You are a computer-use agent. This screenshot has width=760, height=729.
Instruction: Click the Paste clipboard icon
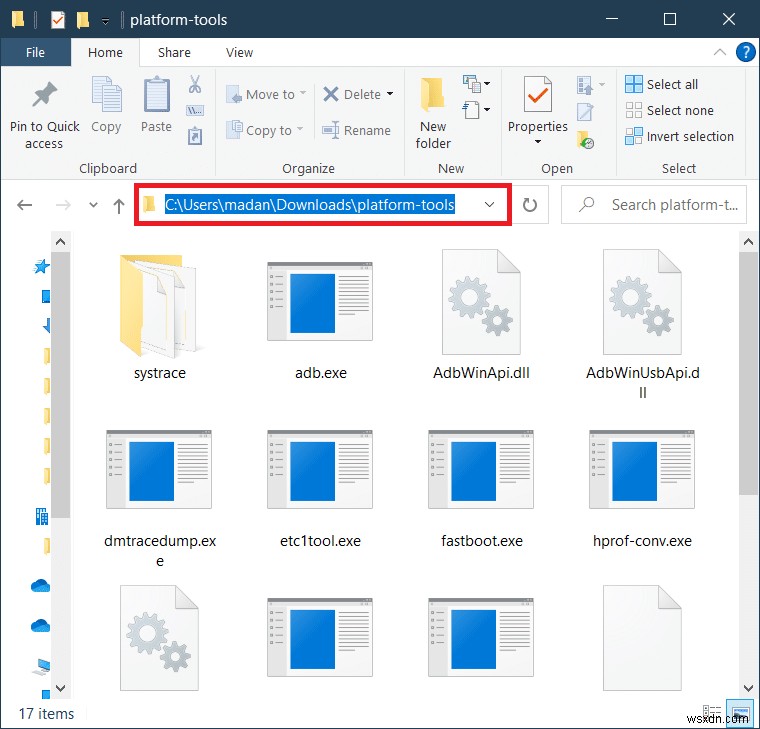(x=157, y=94)
